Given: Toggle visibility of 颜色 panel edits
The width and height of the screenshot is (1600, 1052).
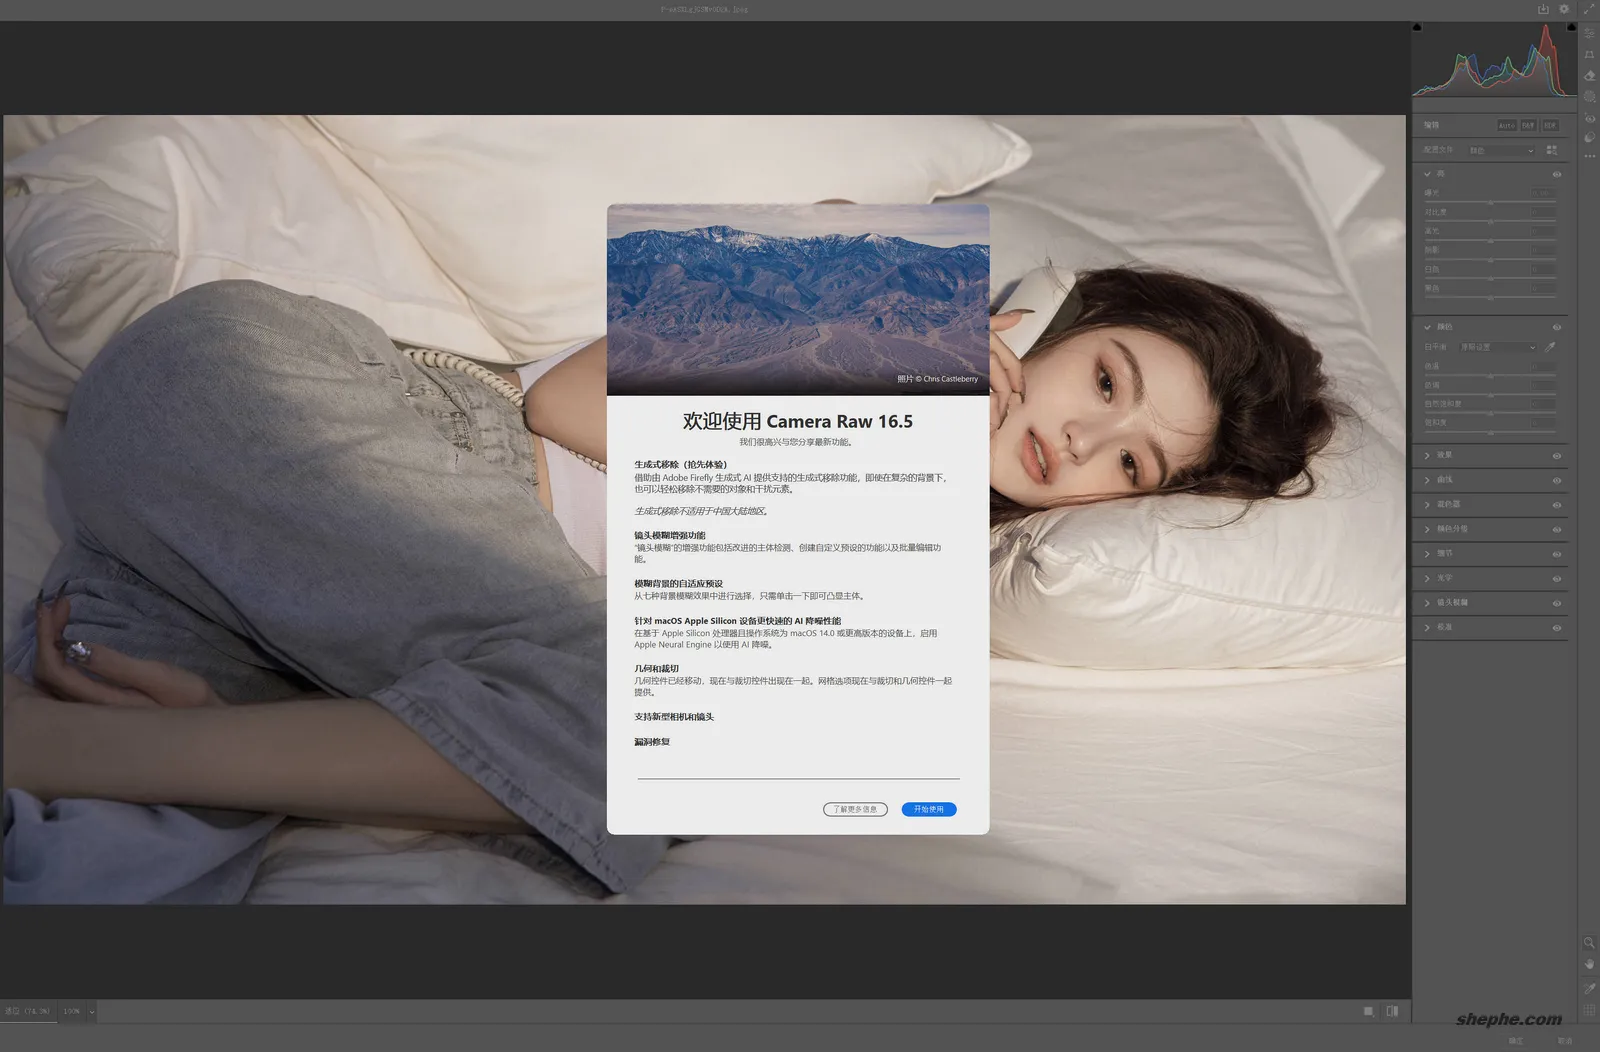Looking at the screenshot, I should 1556,327.
